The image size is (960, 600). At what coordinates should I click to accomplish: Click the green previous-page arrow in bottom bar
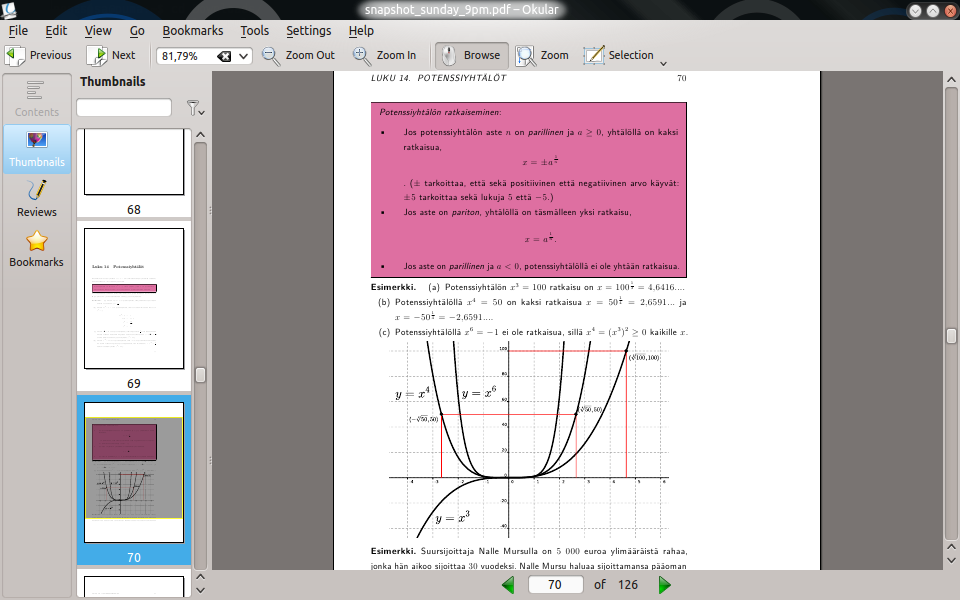pyautogui.click(x=508, y=585)
